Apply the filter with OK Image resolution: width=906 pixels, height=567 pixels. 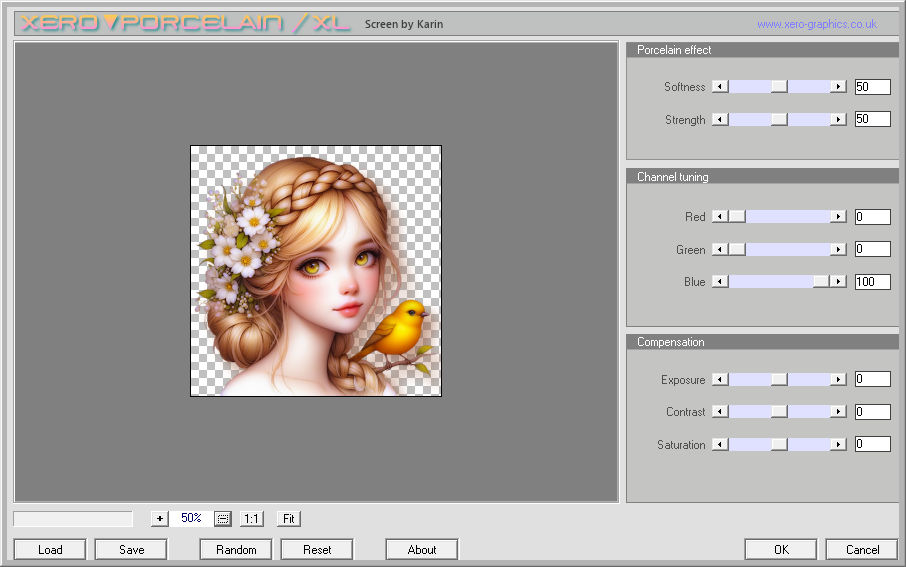tap(781, 549)
